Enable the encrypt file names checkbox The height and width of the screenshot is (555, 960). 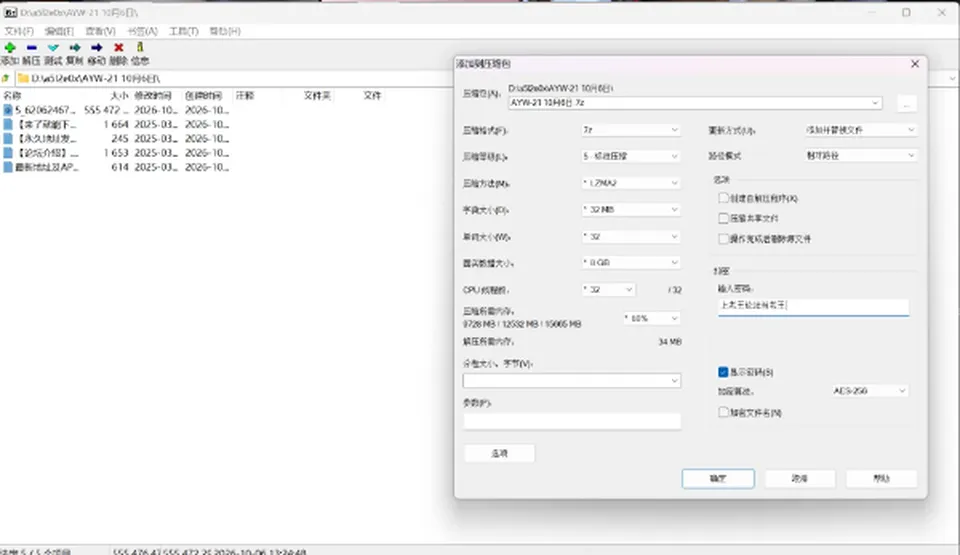click(x=723, y=412)
